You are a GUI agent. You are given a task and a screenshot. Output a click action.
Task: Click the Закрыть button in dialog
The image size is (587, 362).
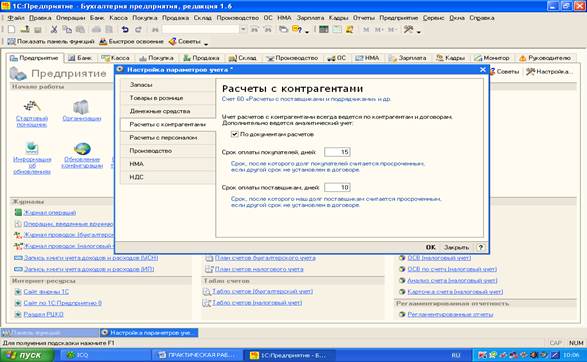tap(456, 247)
